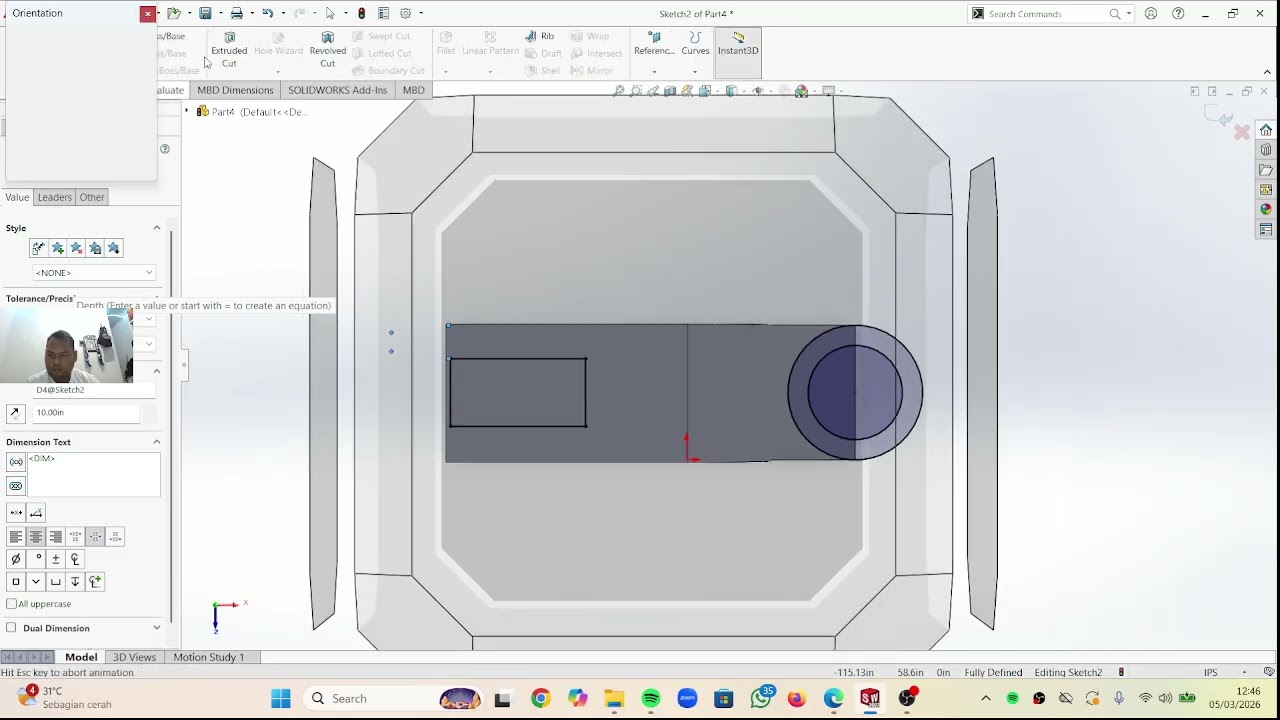This screenshot has height=720, width=1280.
Task: Expand dropdown under Curves
Action: tap(695, 71)
